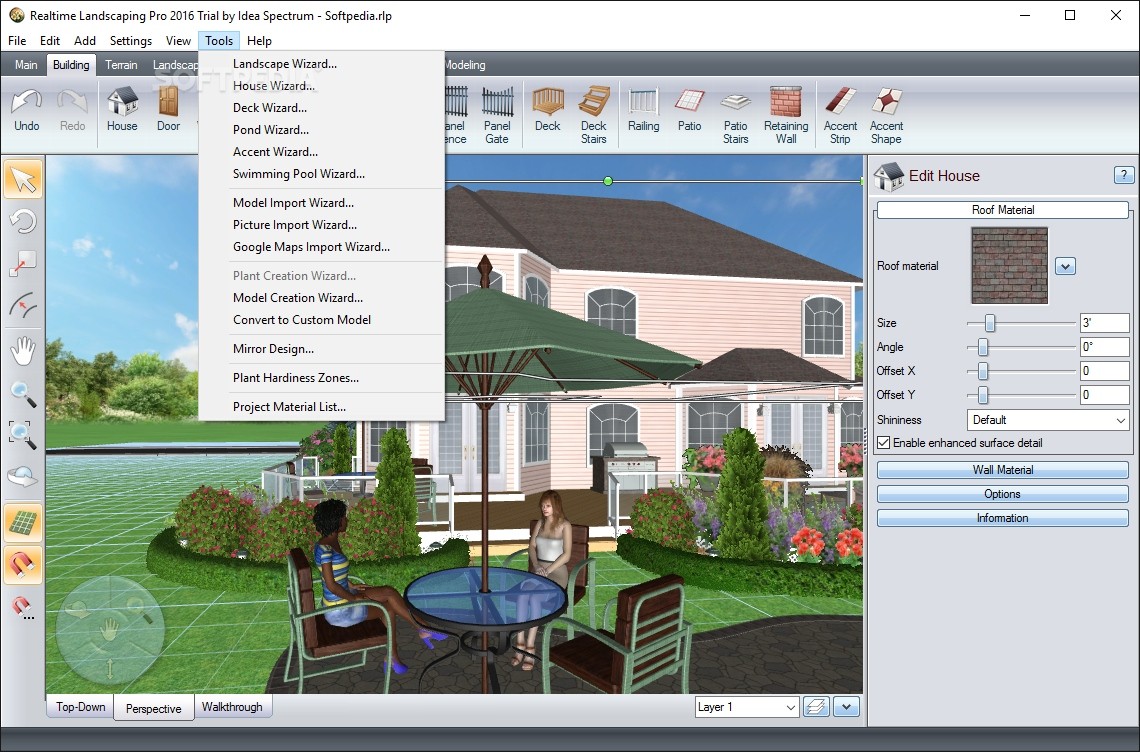Open the magnet snap settings icon
Screen dimensions: 1140x752
23,607
